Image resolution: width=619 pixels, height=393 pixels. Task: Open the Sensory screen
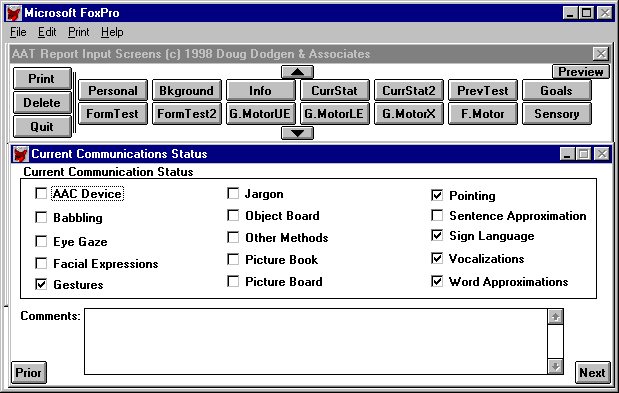(x=557, y=114)
